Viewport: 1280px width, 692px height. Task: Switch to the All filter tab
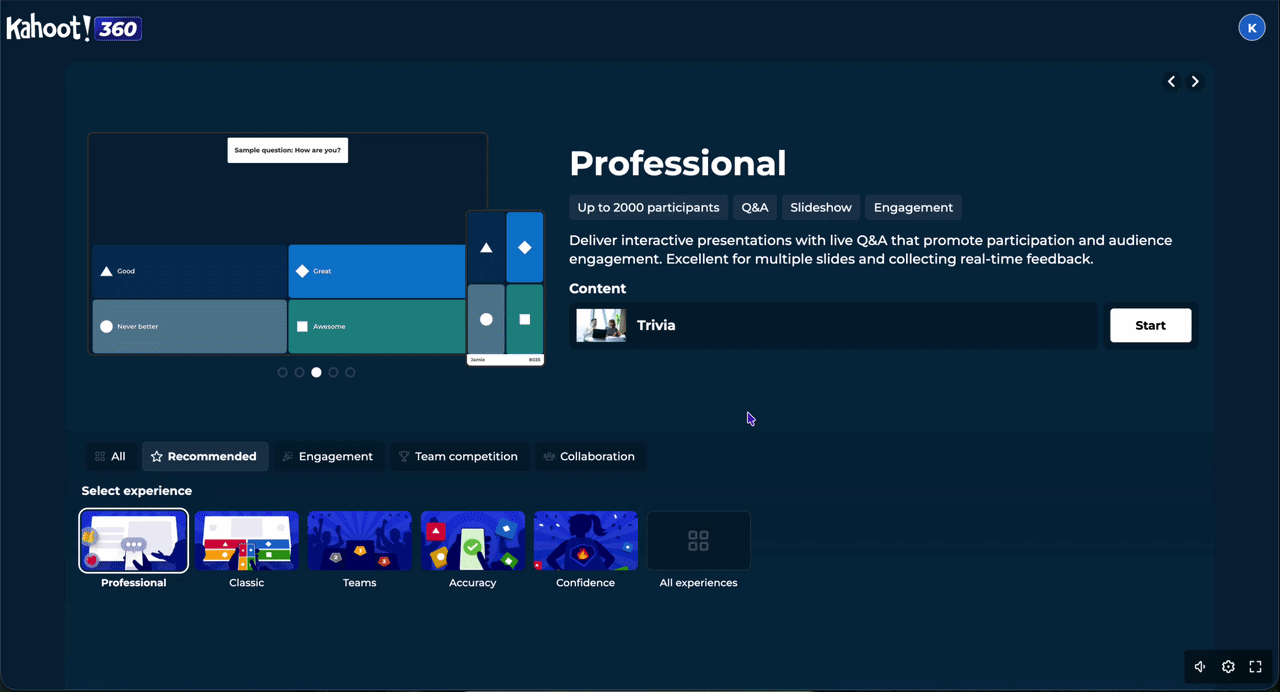[110, 456]
